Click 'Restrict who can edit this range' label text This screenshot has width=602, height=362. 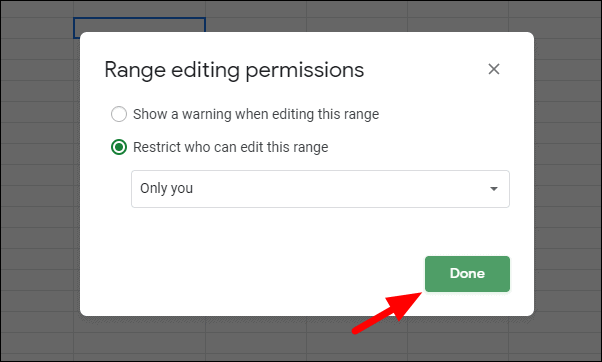230,147
